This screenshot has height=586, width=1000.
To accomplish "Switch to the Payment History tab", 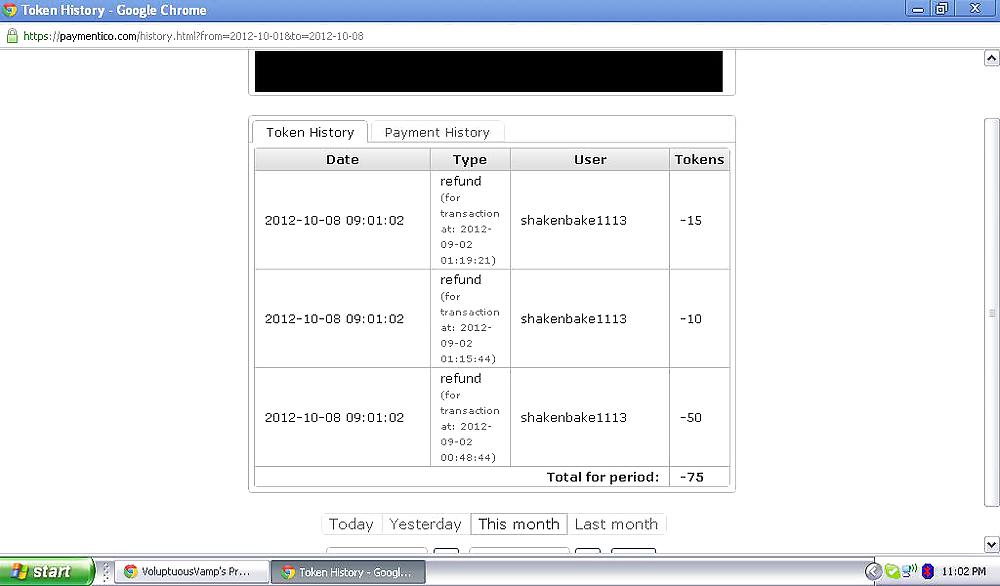I will click(437, 132).
